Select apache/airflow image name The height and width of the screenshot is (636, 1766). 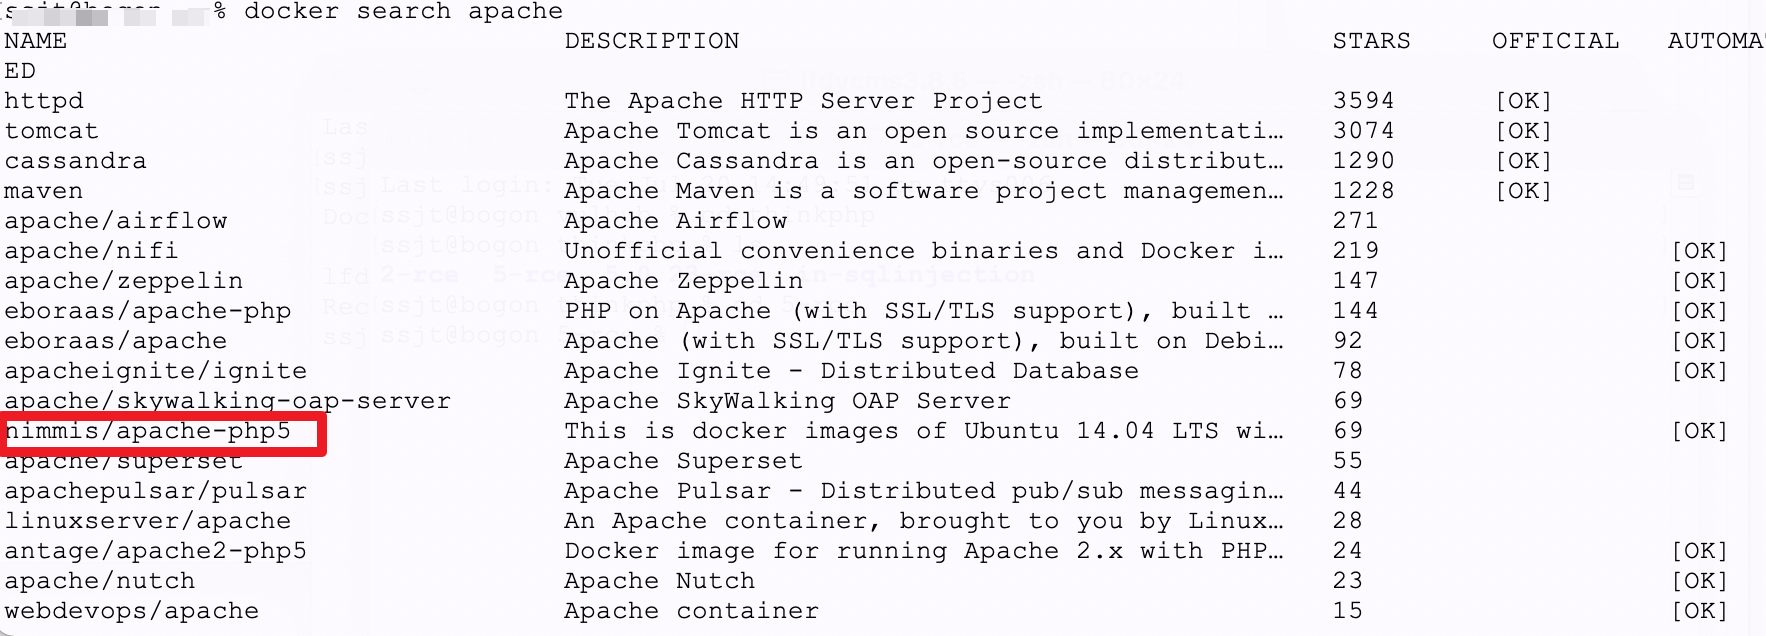(116, 221)
